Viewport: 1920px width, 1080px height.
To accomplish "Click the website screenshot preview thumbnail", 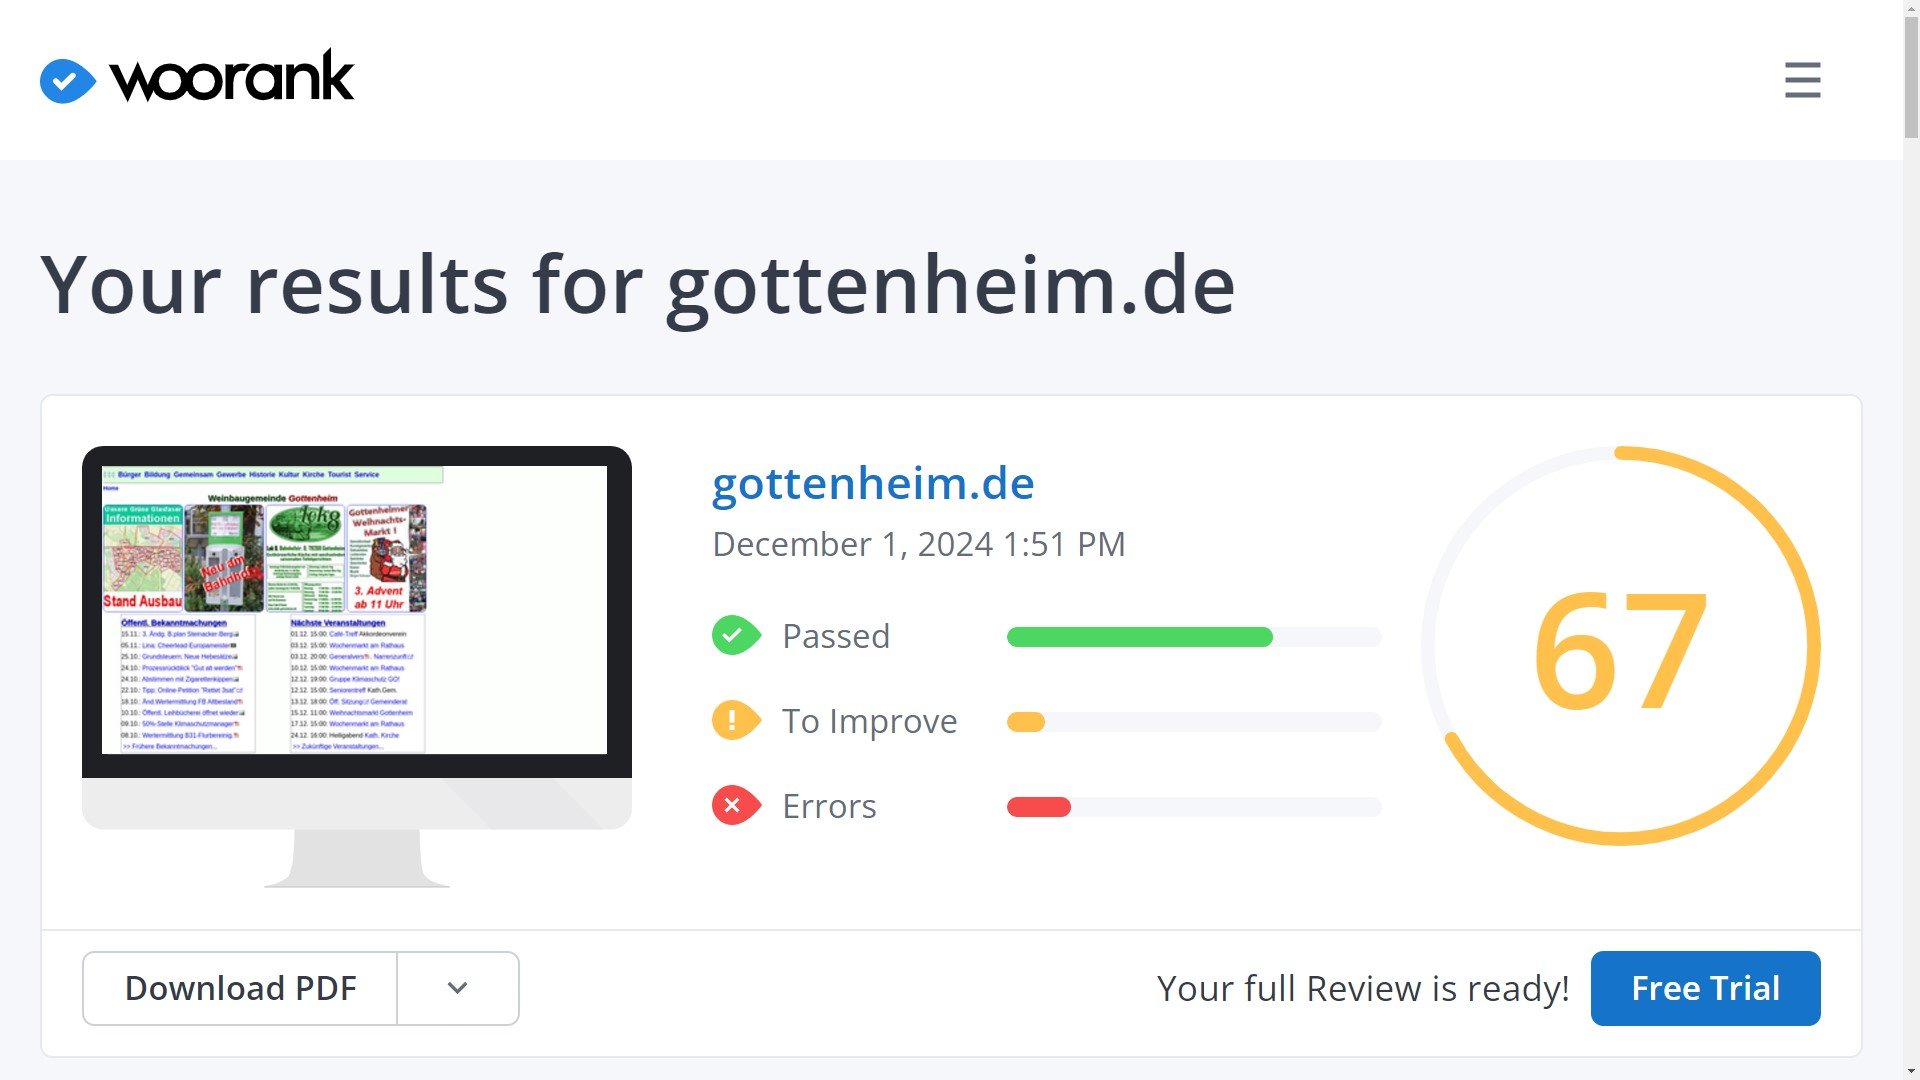I will click(355, 610).
